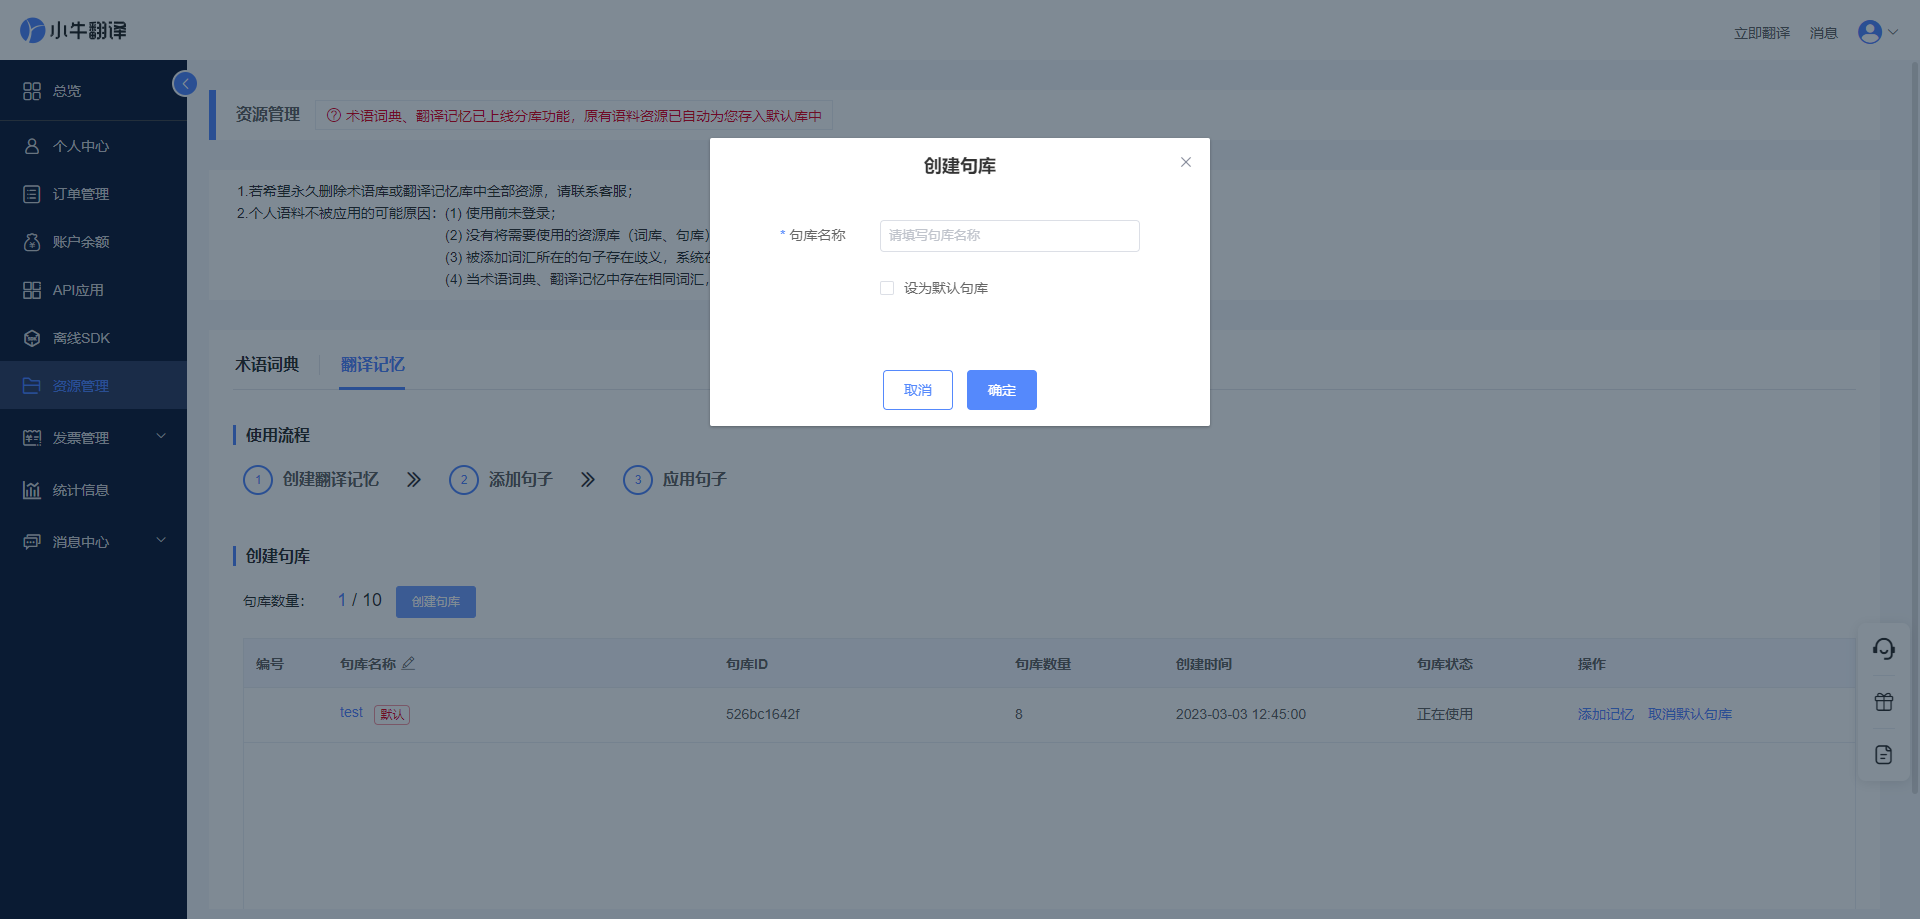
Task: Check 设为默认句库 checkbox
Action: [x=887, y=288]
